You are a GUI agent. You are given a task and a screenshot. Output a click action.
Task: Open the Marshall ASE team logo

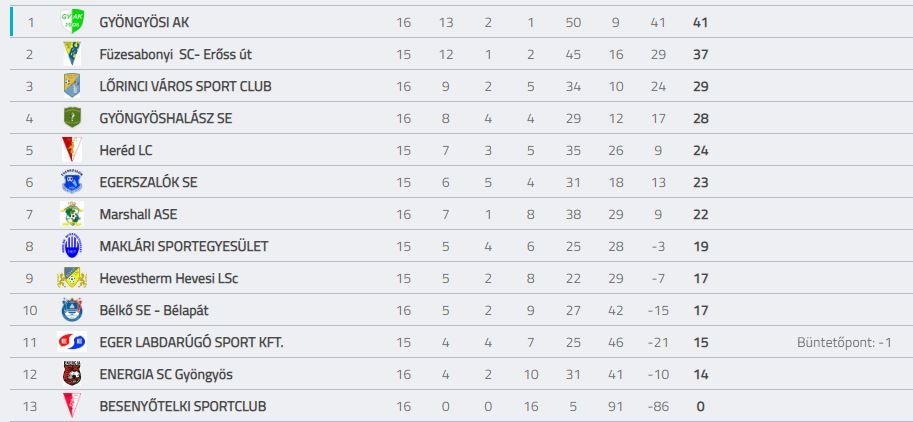point(72,214)
